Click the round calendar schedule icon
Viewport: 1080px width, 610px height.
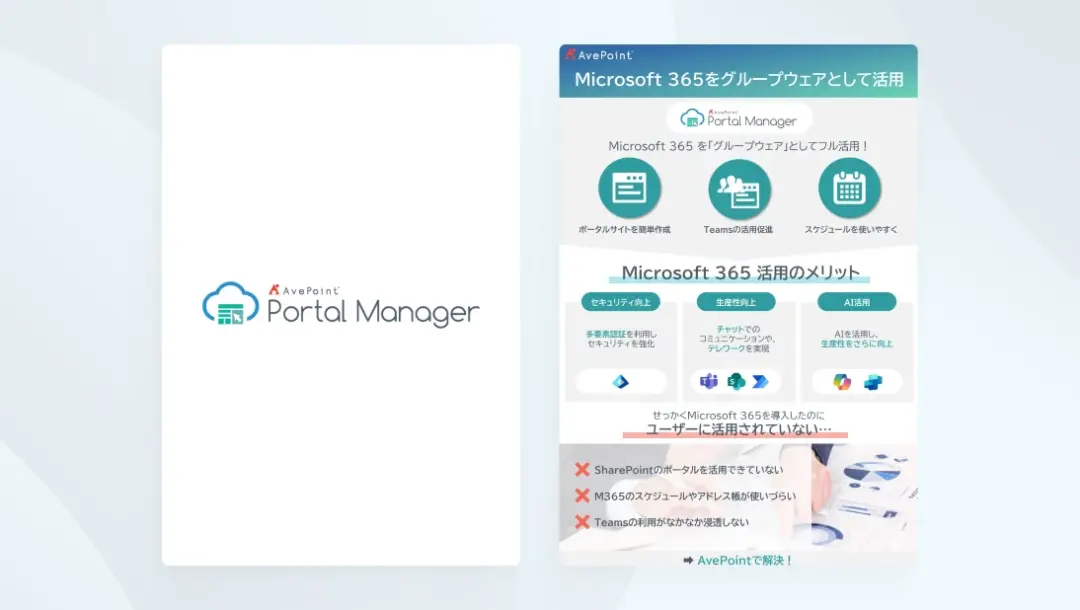point(849,188)
